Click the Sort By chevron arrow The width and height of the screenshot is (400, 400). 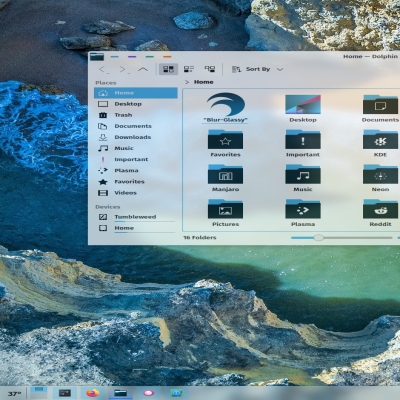(280, 69)
